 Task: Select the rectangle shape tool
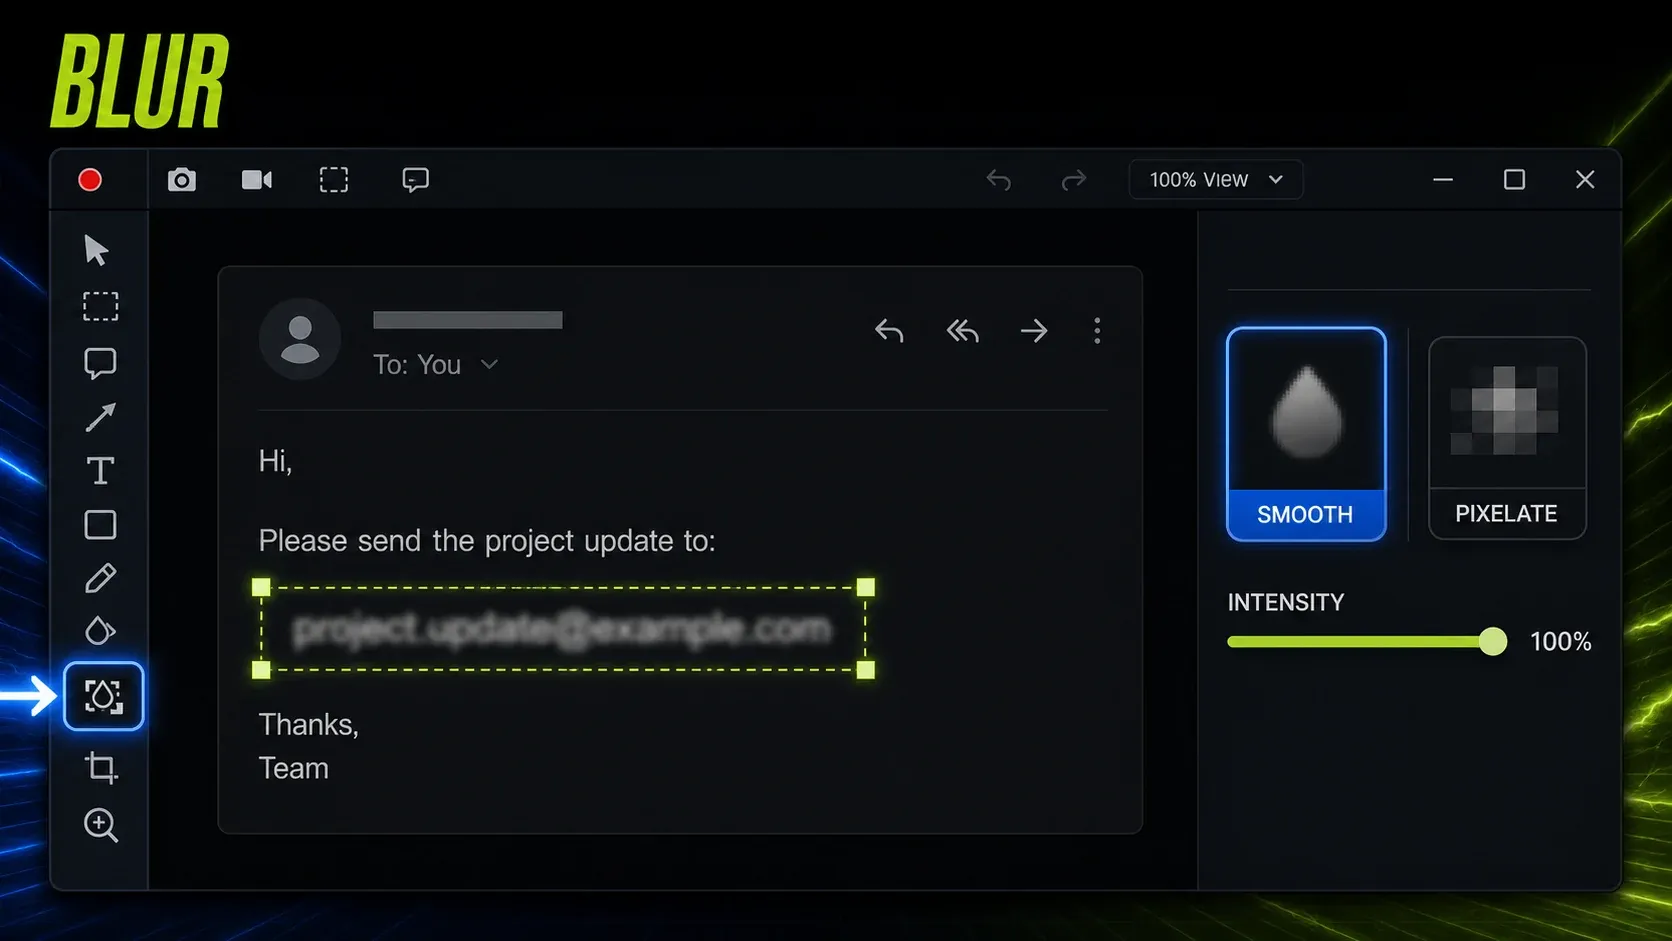coord(100,525)
